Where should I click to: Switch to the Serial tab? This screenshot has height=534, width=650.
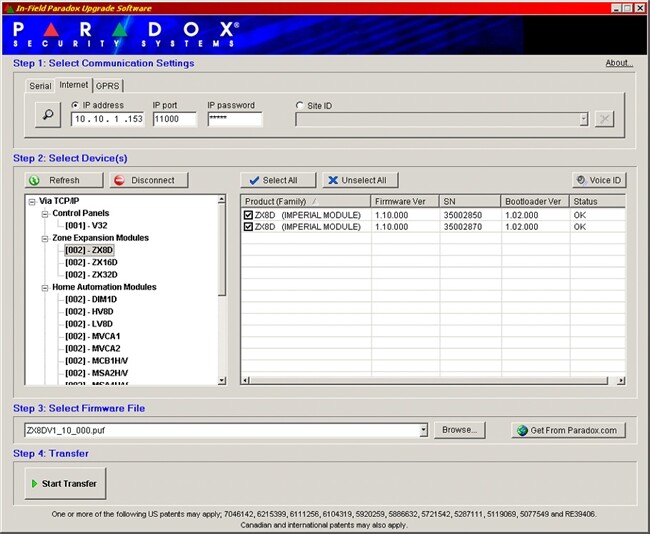(x=40, y=86)
